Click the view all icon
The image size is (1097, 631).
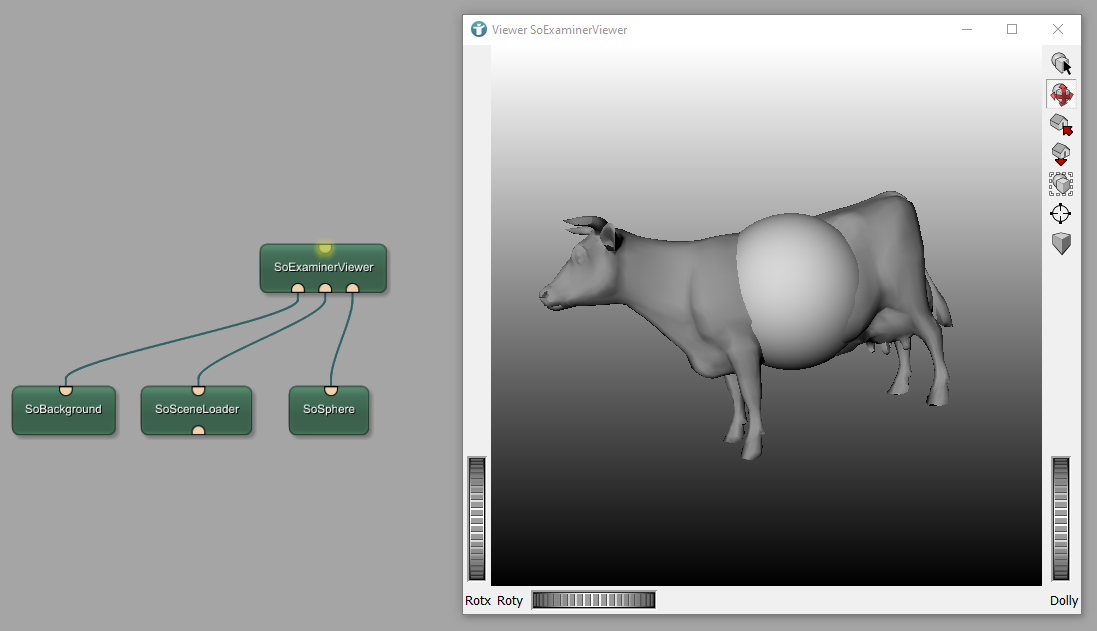pos(1060,184)
